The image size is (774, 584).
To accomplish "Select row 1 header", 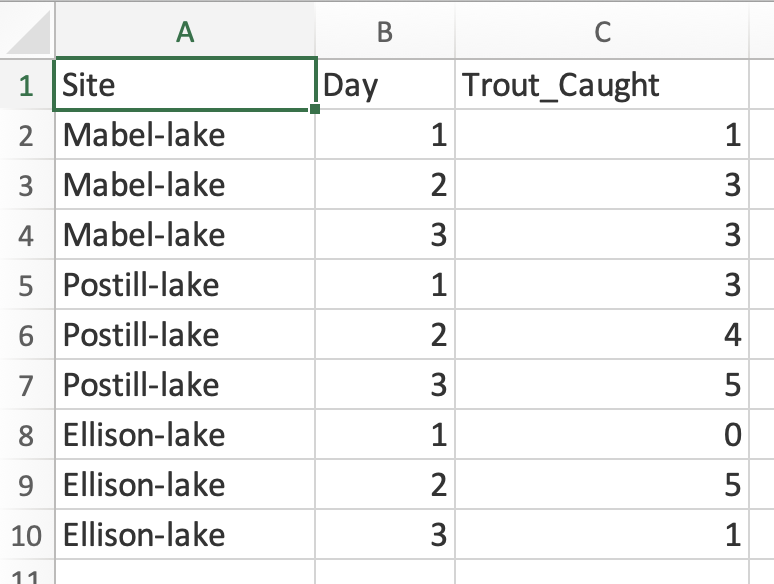I will [27, 85].
